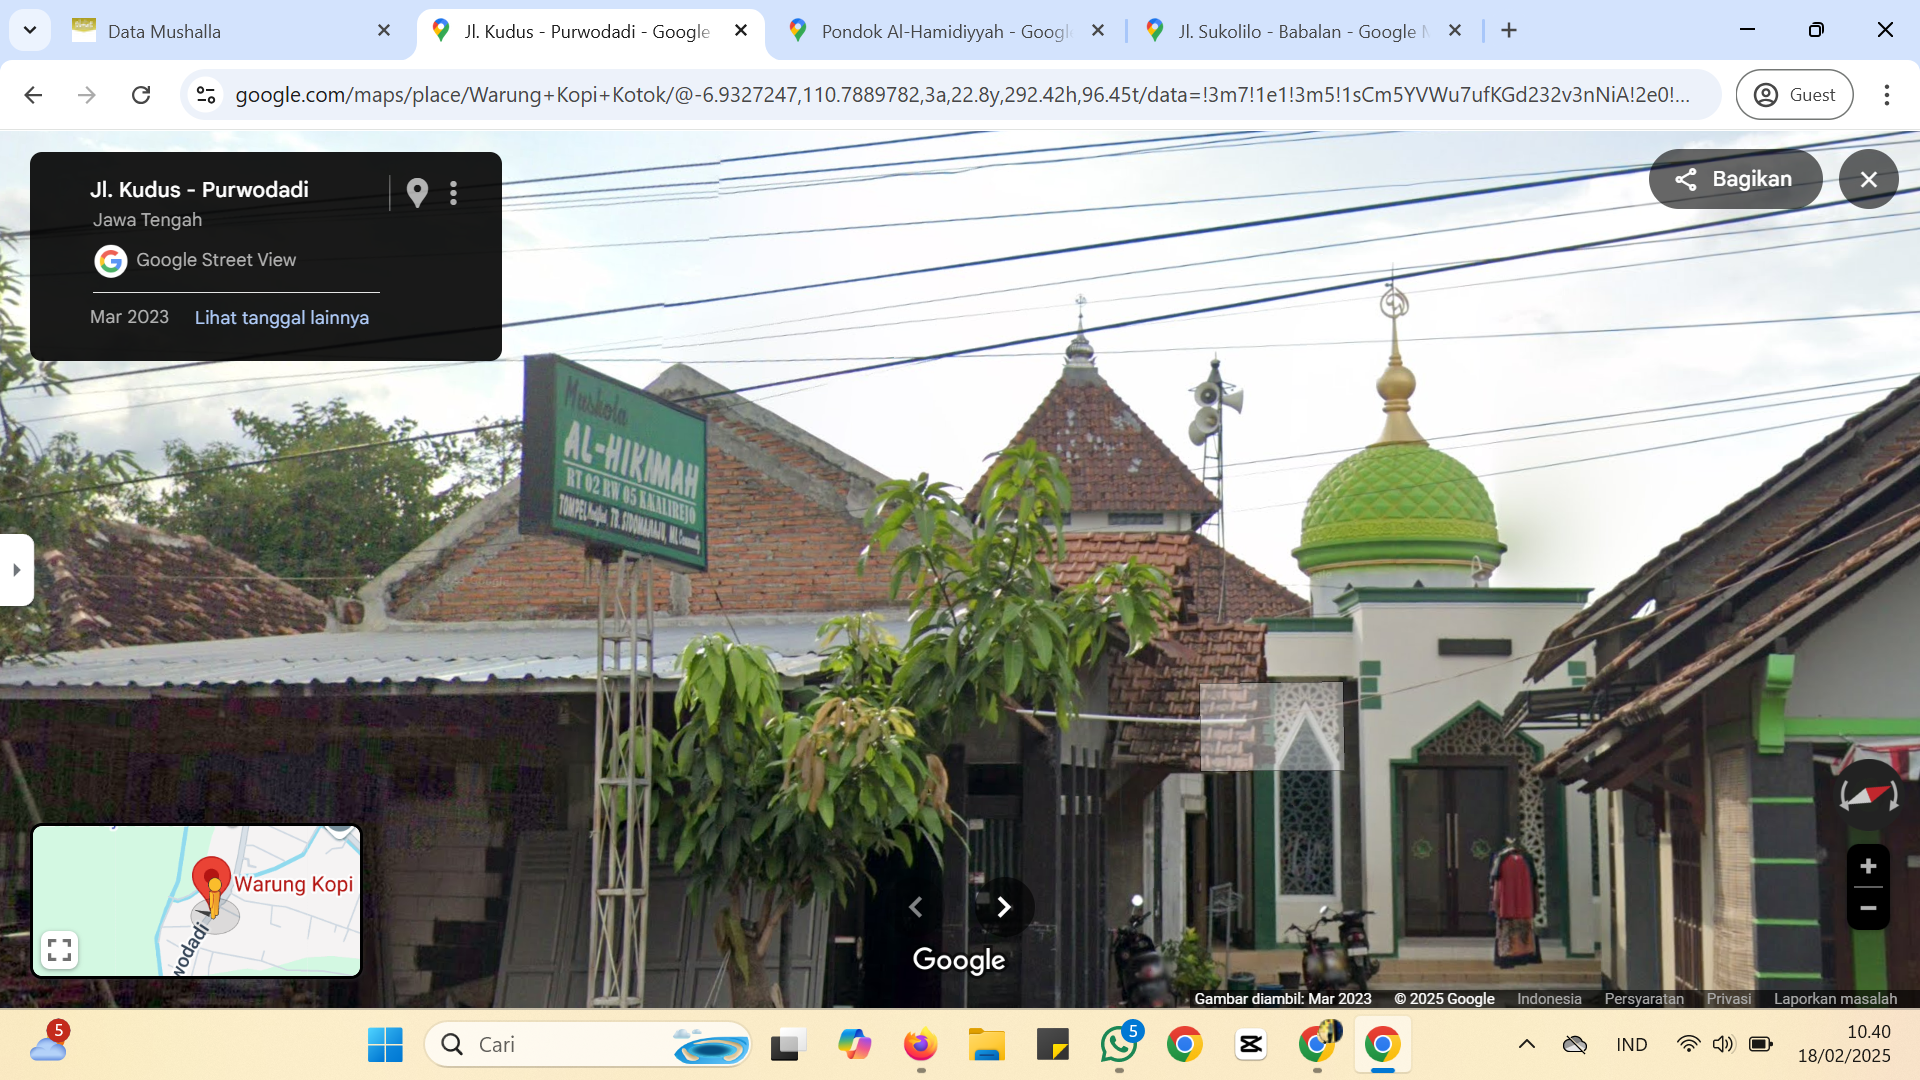The width and height of the screenshot is (1920, 1080).
Task: Zoom in with plus button
Action: [1868, 866]
